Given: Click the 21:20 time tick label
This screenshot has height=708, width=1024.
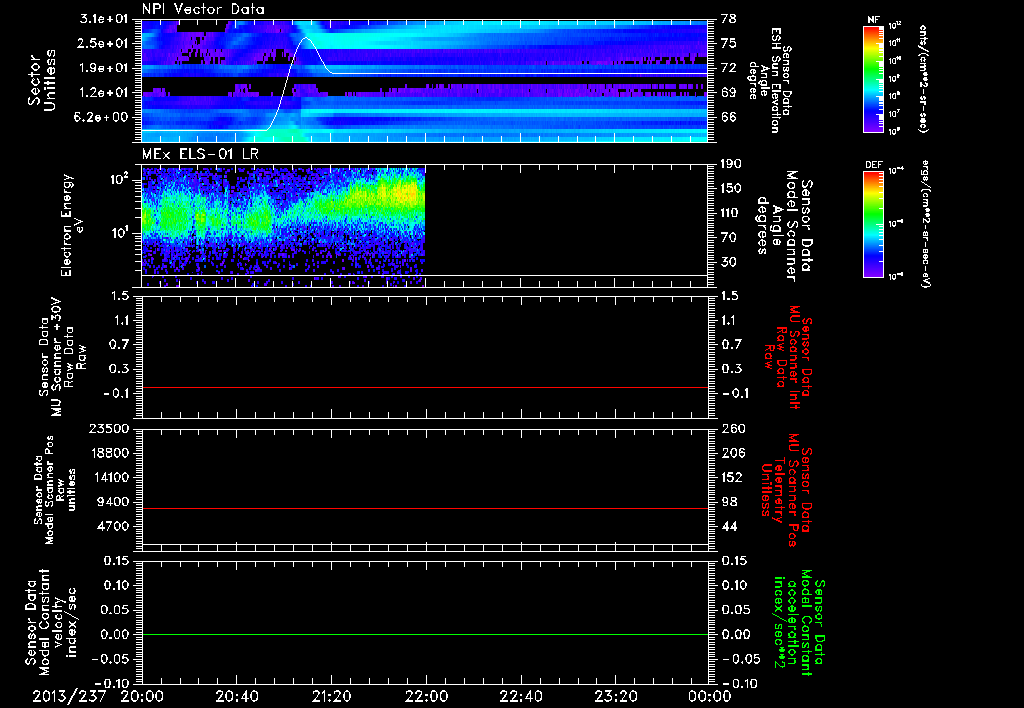Looking at the screenshot, I should tap(331, 696).
